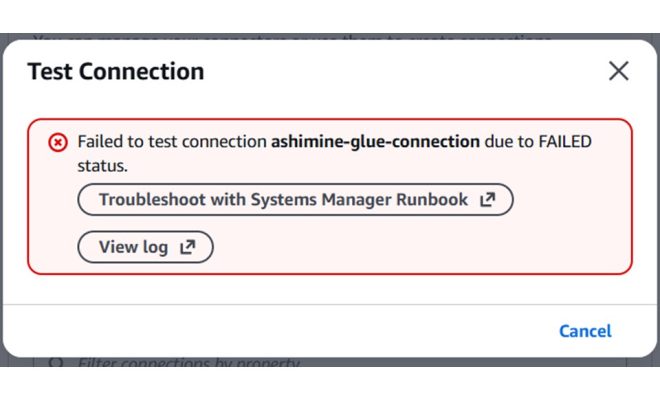Click the 'Failed to test connection' message start
The image size is (660, 400).
tap(170, 142)
